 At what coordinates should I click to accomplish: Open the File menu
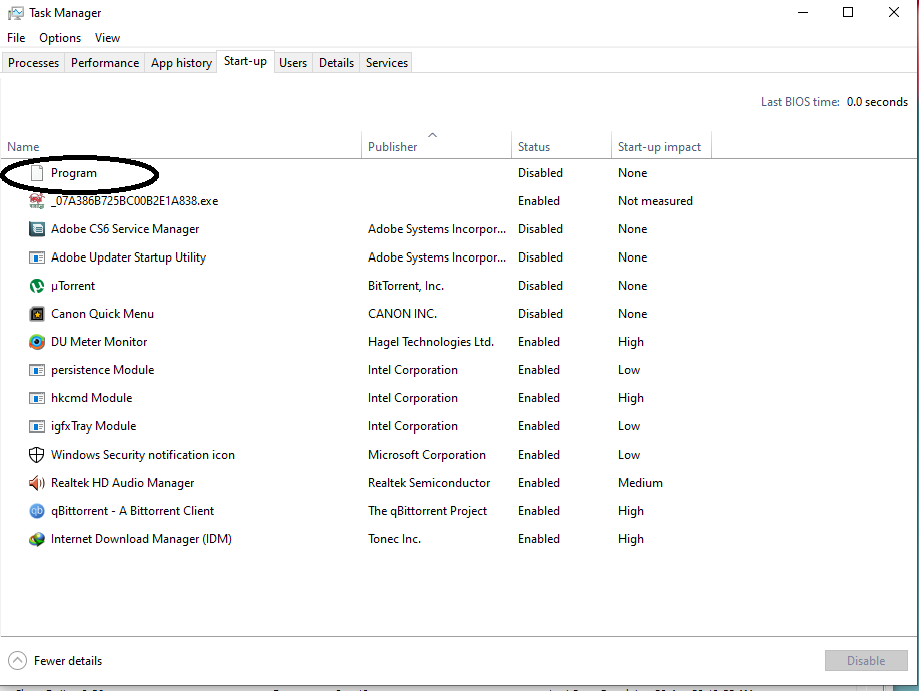[16, 38]
